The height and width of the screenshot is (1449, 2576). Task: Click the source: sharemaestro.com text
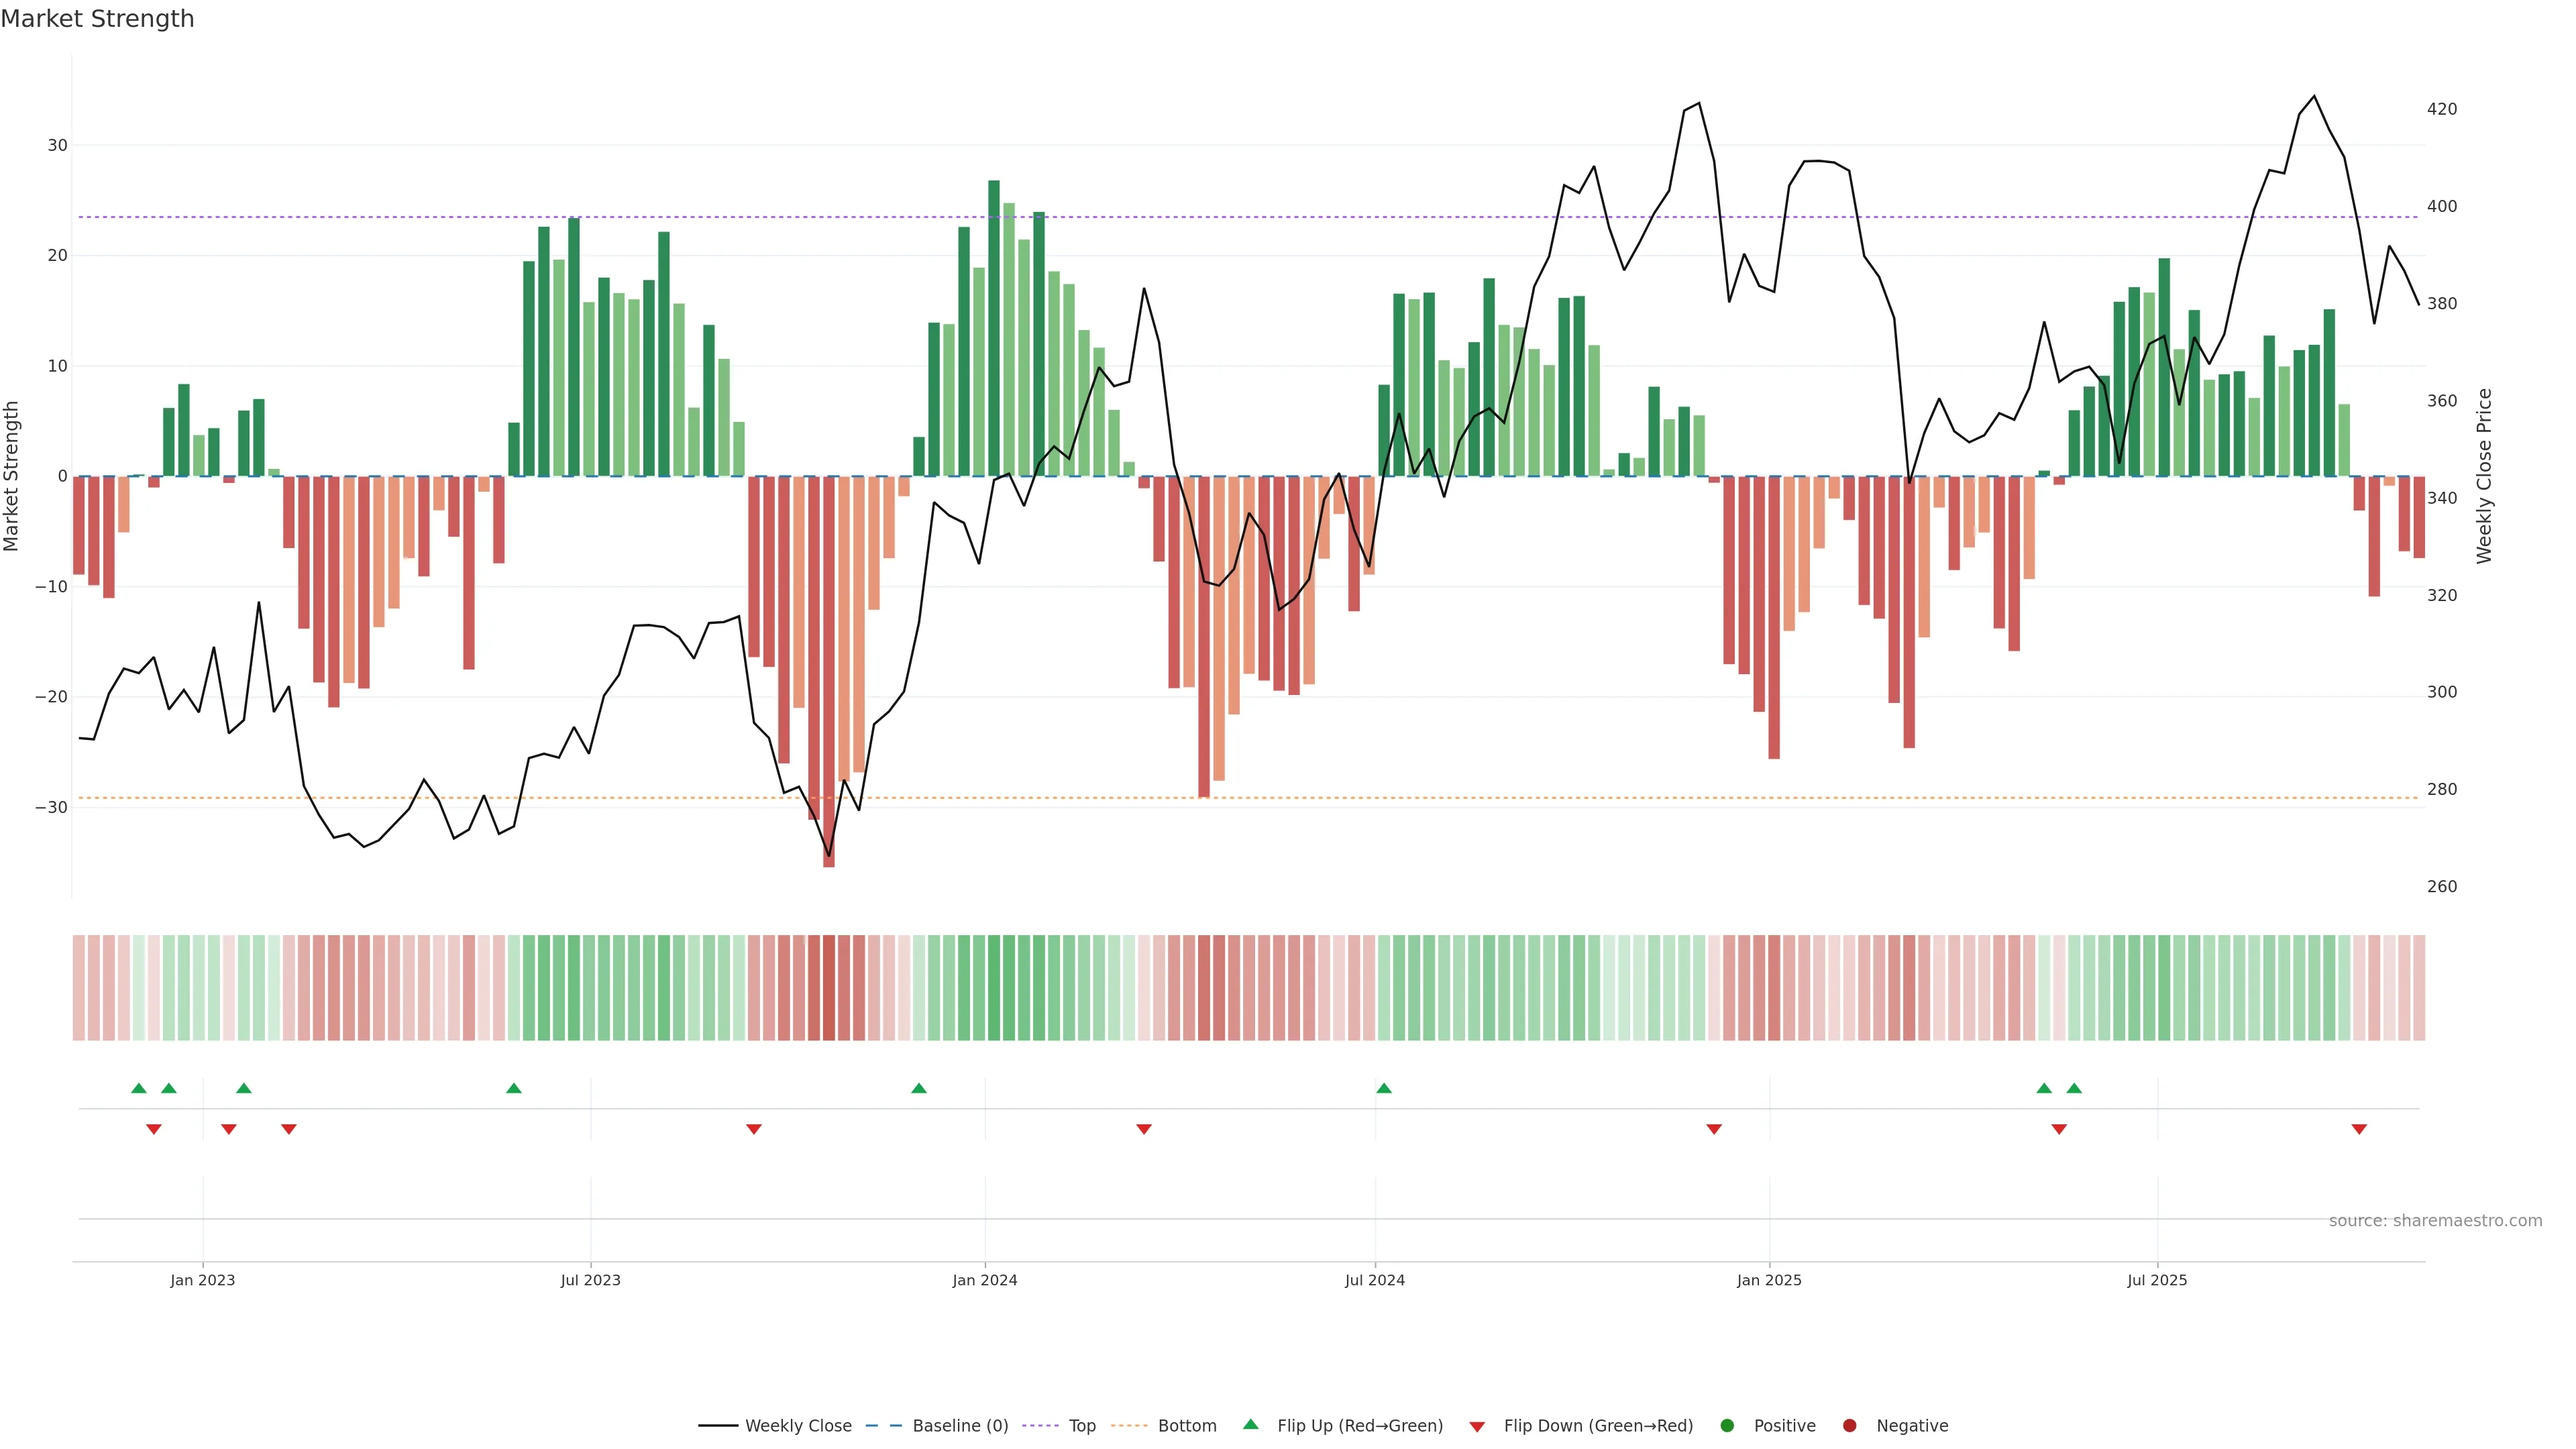[x=2435, y=1220]
